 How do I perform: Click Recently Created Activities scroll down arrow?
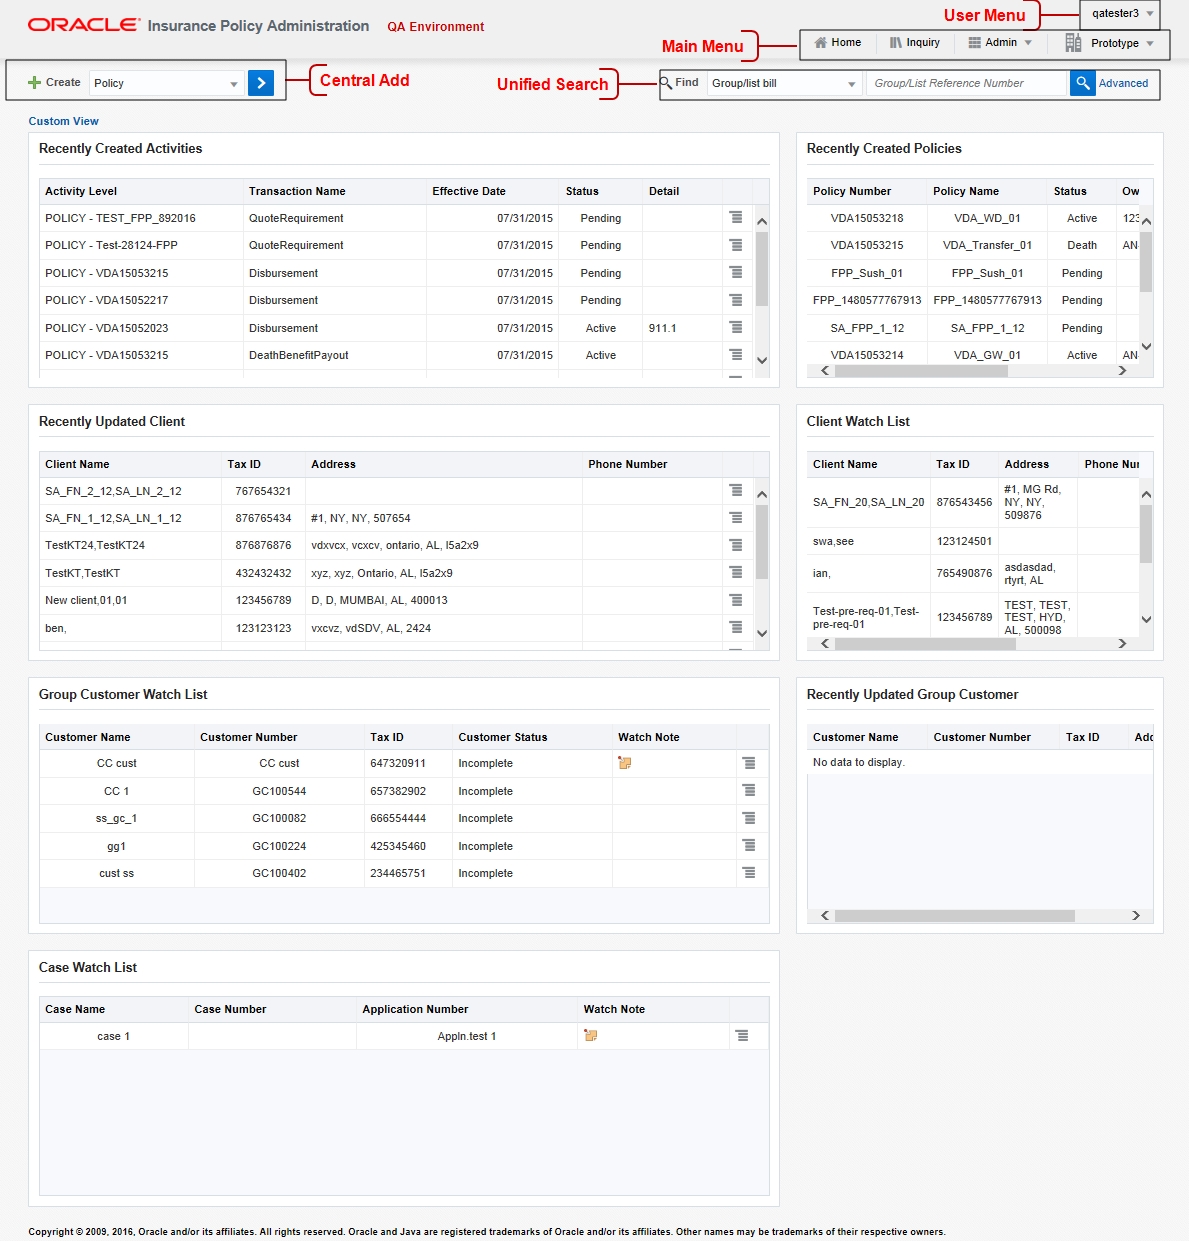762,361
